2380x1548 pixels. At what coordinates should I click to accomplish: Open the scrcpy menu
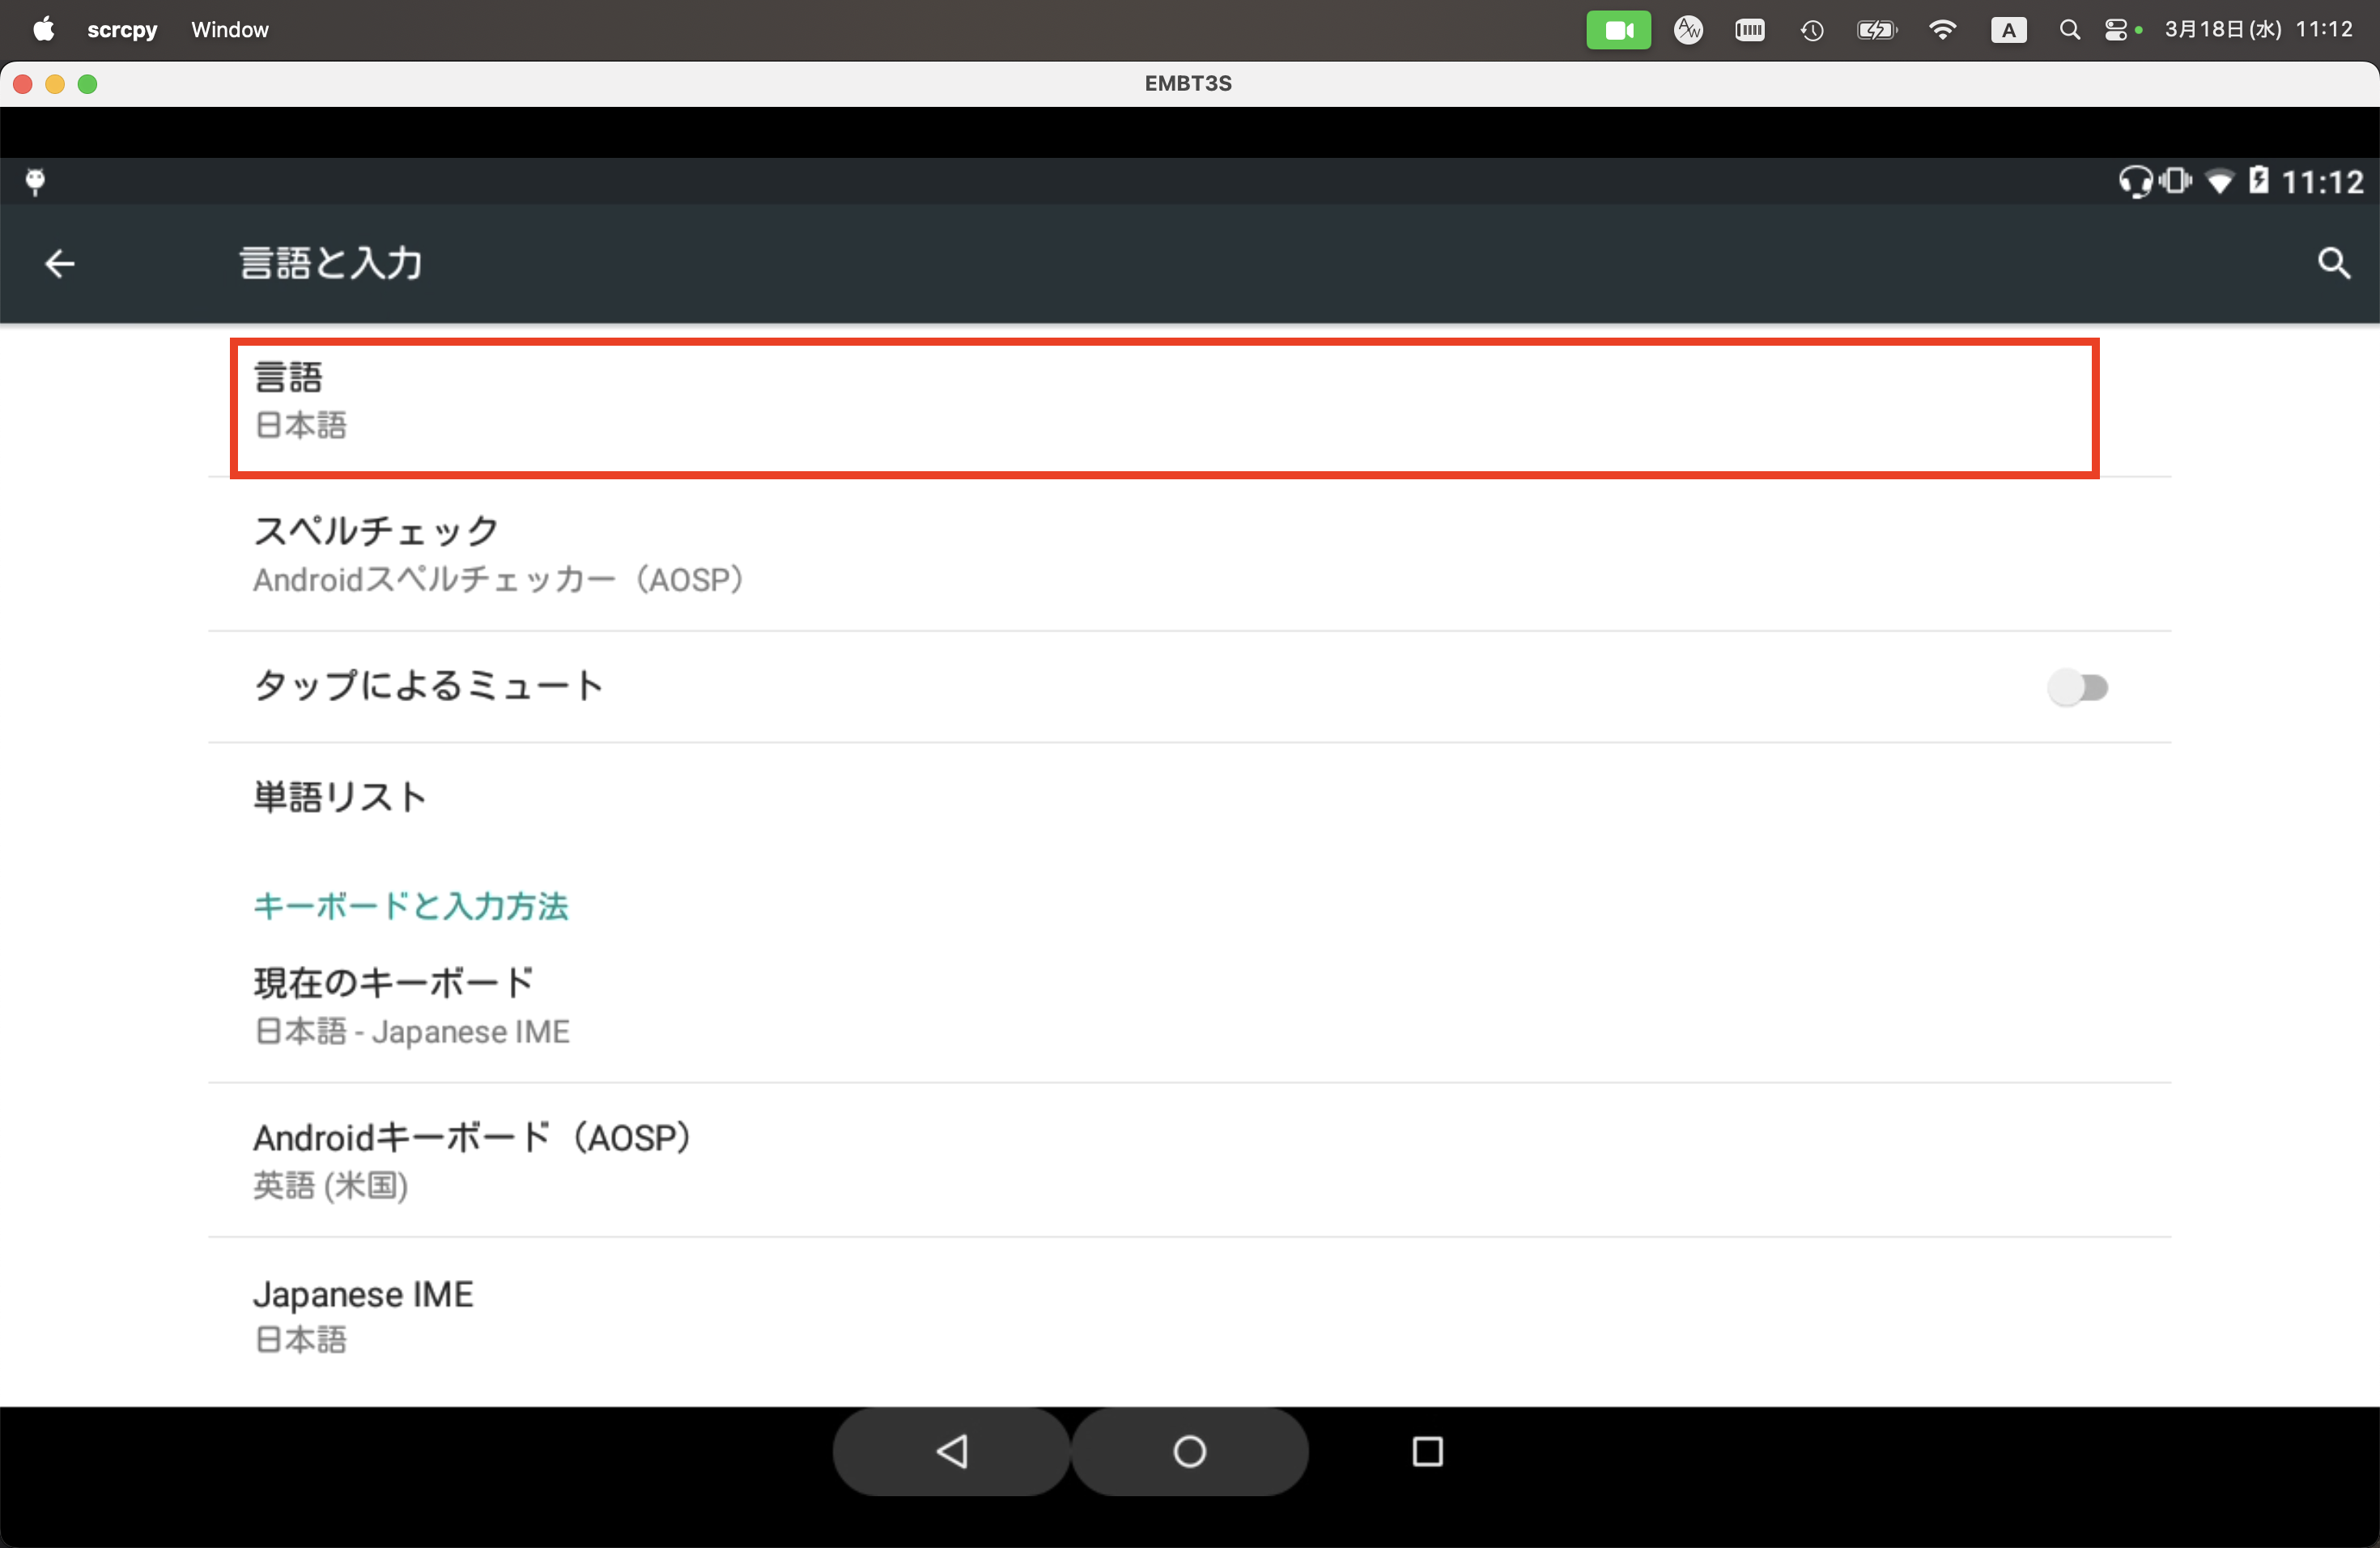[122, 29]
